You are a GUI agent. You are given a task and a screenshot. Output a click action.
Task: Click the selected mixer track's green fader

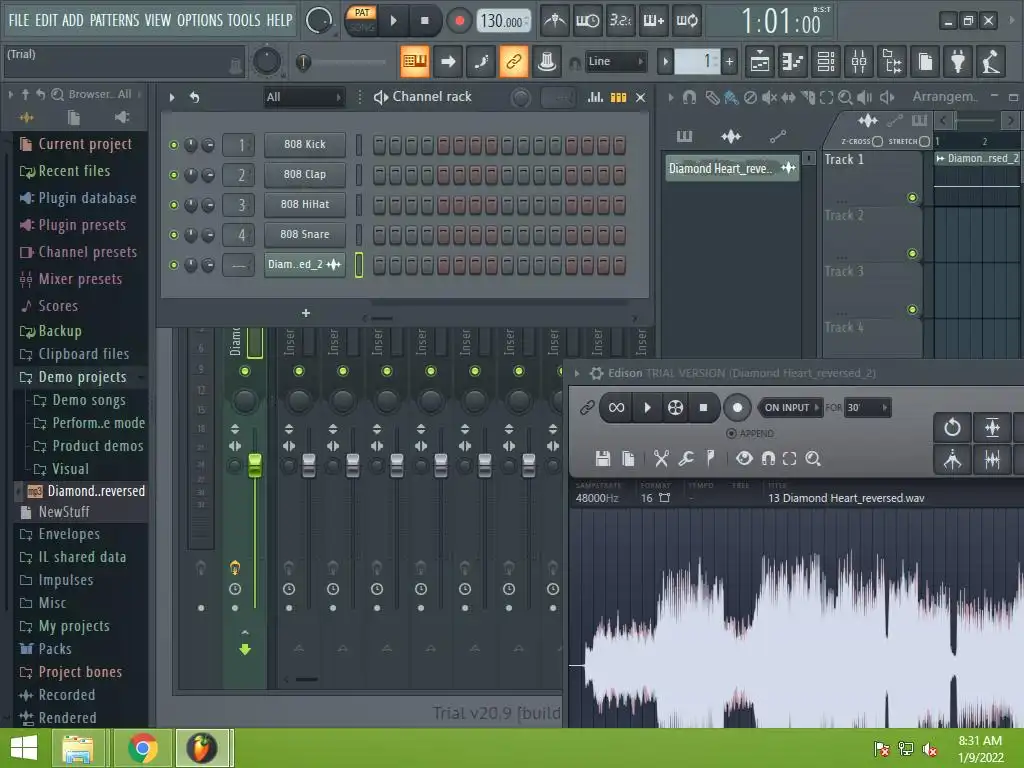pos(255,465)
